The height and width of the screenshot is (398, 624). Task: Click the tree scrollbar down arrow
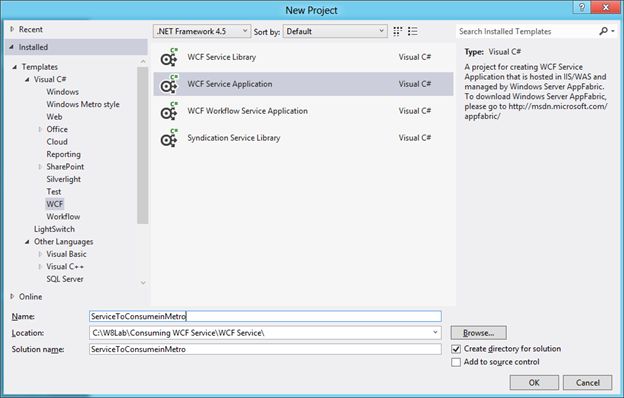pyautogui.click(x=143, y=283)
